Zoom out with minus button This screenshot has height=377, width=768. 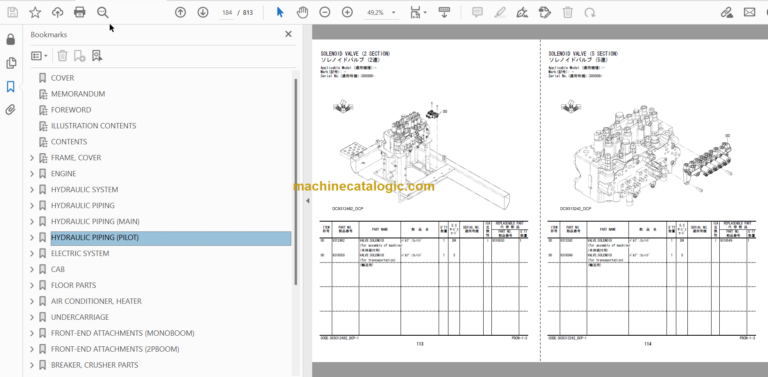(325, 12)
